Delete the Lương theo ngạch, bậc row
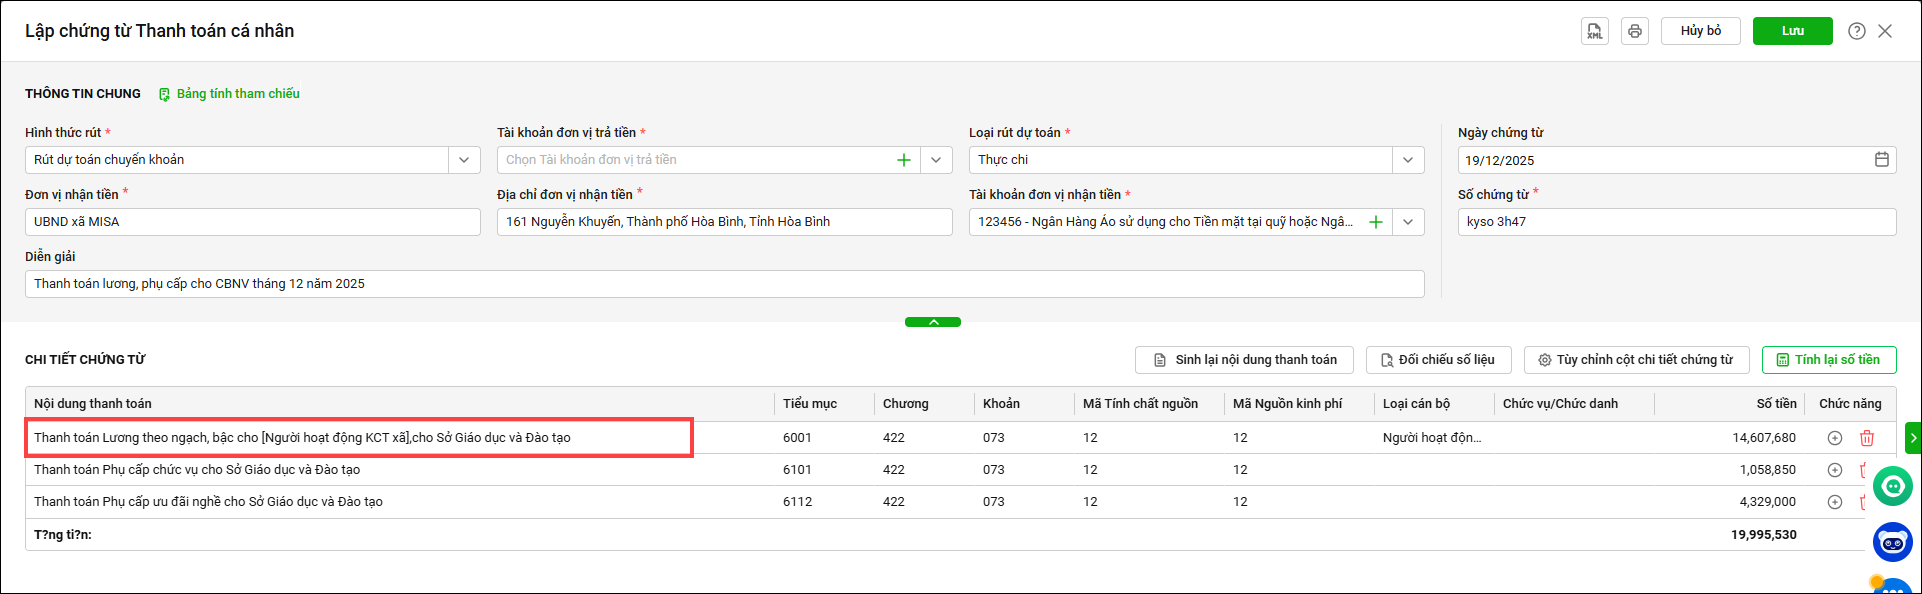Image resolution: width=1922 pixels, height=594 pixels. tap(1866, 438)
